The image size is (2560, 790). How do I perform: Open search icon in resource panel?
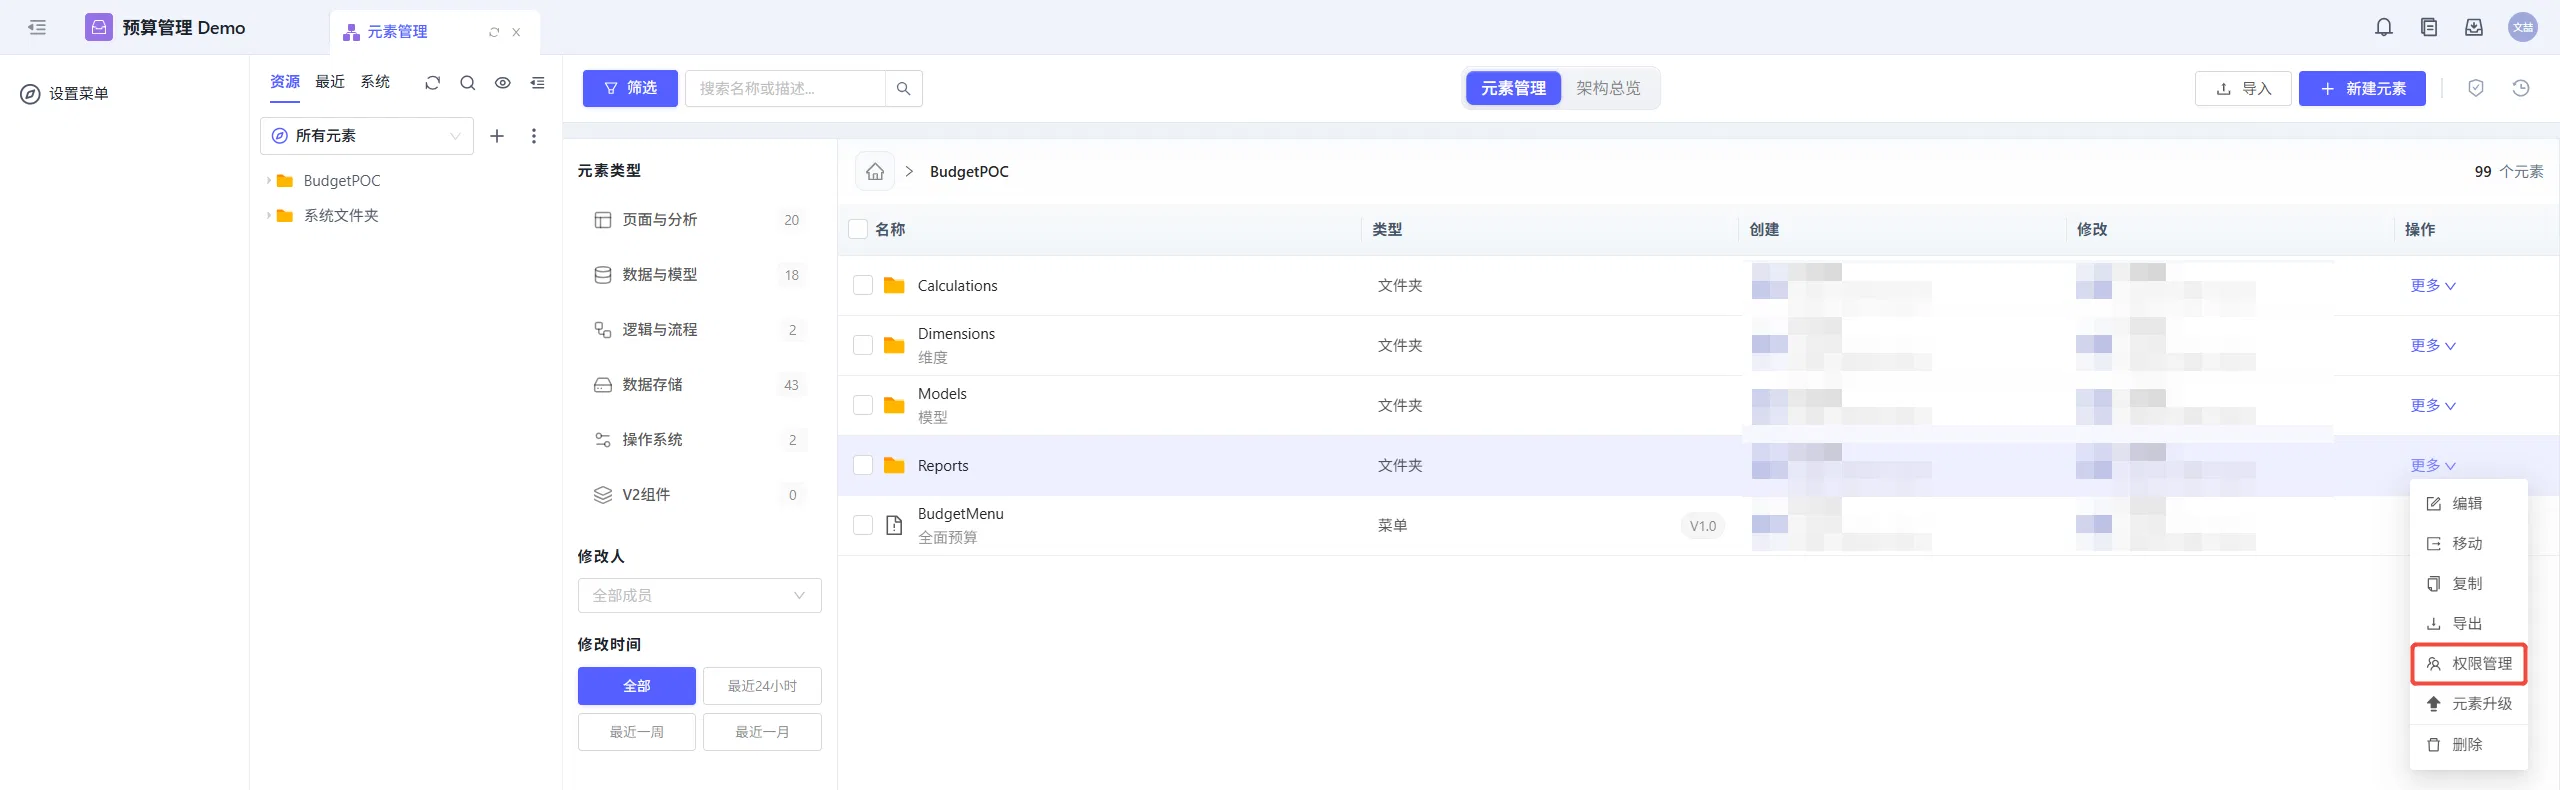click(x=467, y=83)
